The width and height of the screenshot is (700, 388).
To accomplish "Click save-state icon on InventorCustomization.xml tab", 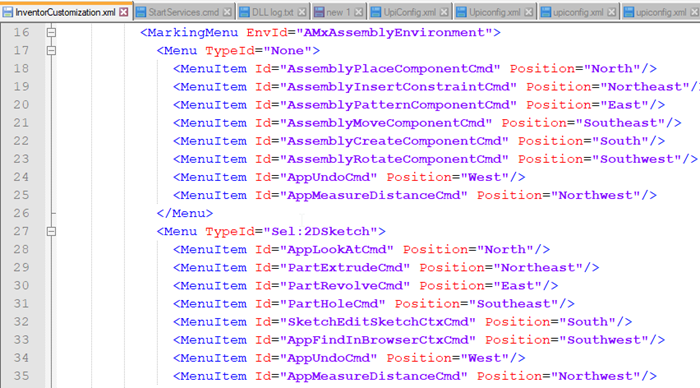I will click(x=8, y=12).
